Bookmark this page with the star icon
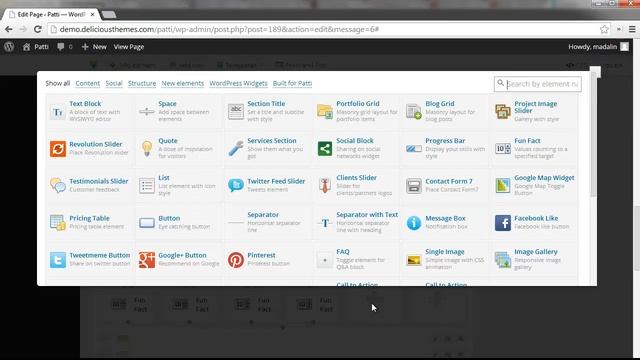The width and height of the screenshot is (640, 360). coord(604,29)
